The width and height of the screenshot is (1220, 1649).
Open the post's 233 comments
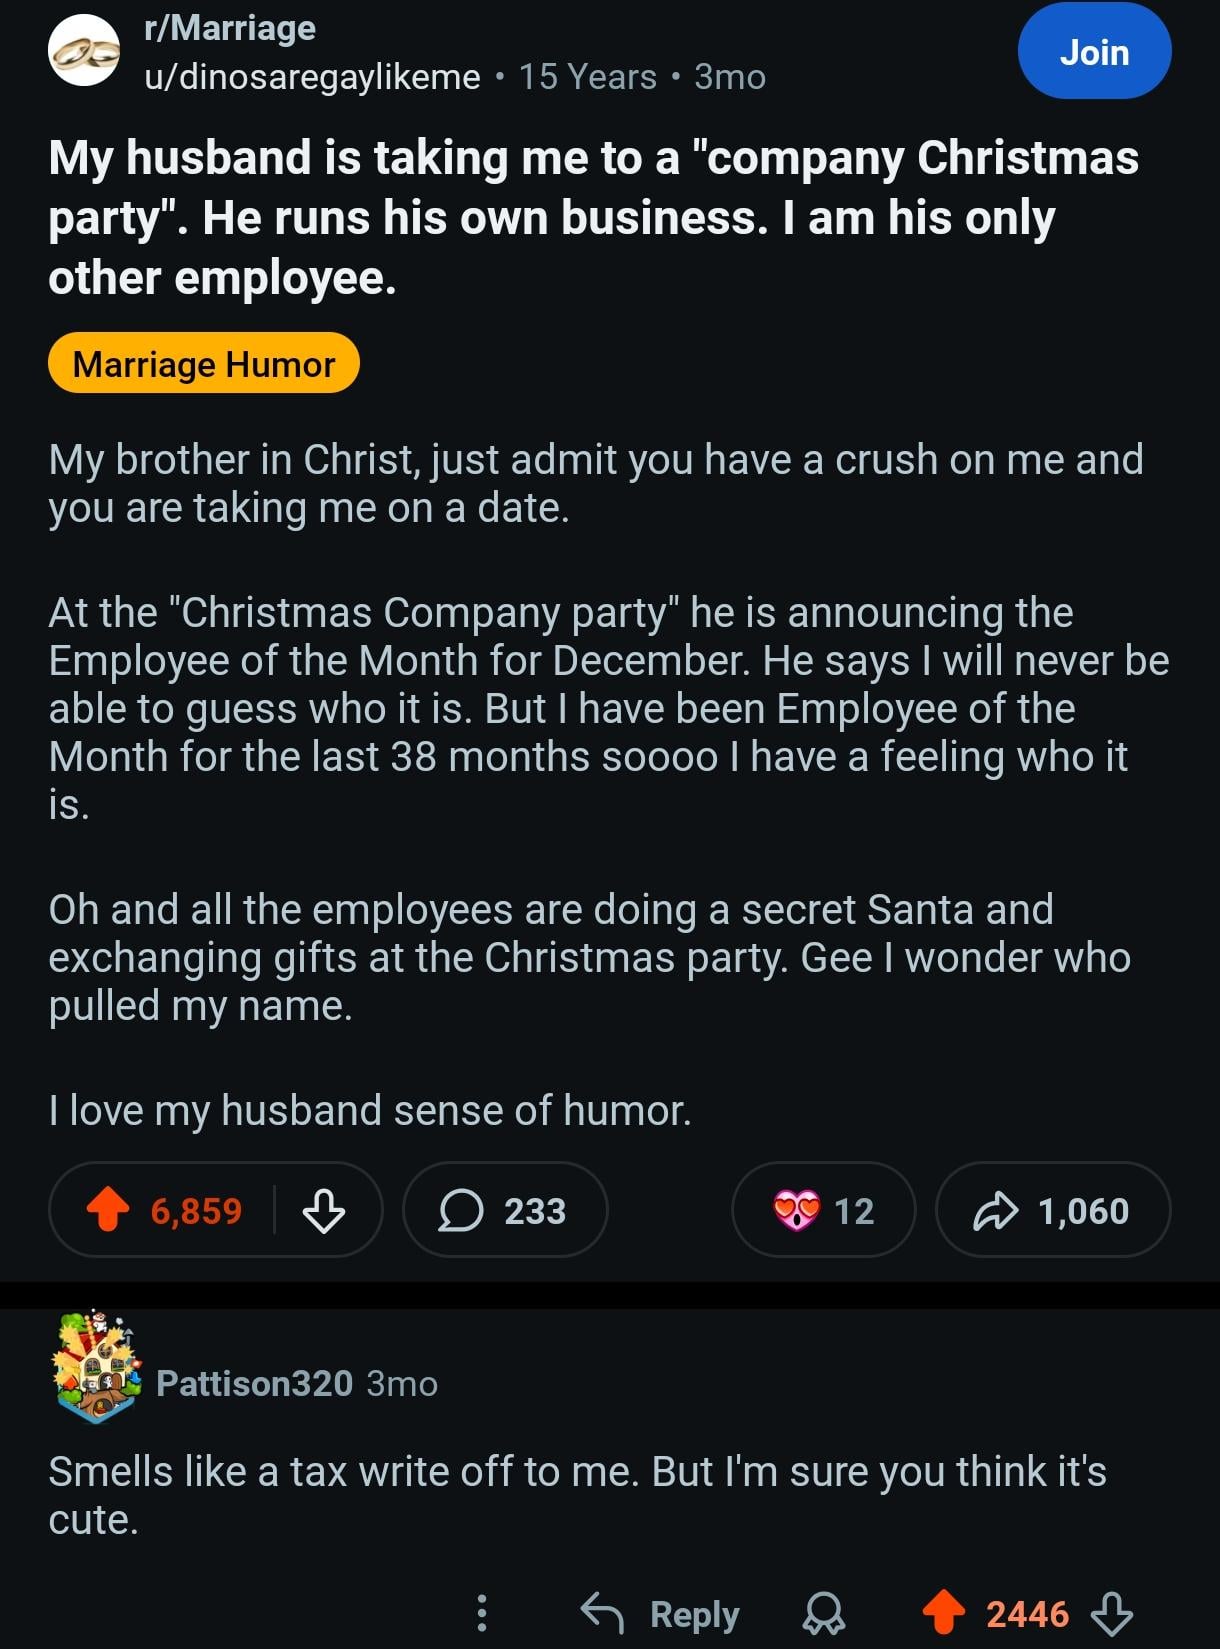click(x=504, y=1210)
